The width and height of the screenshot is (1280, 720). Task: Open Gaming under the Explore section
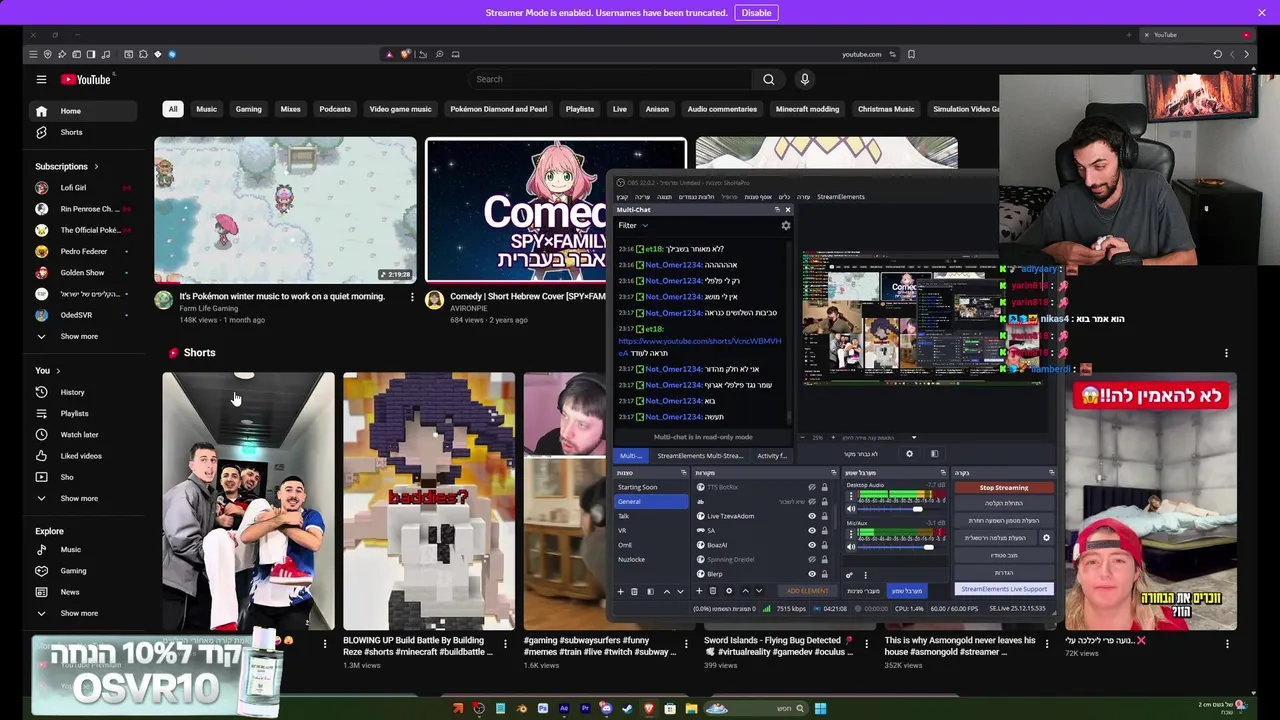click(81, 570)
